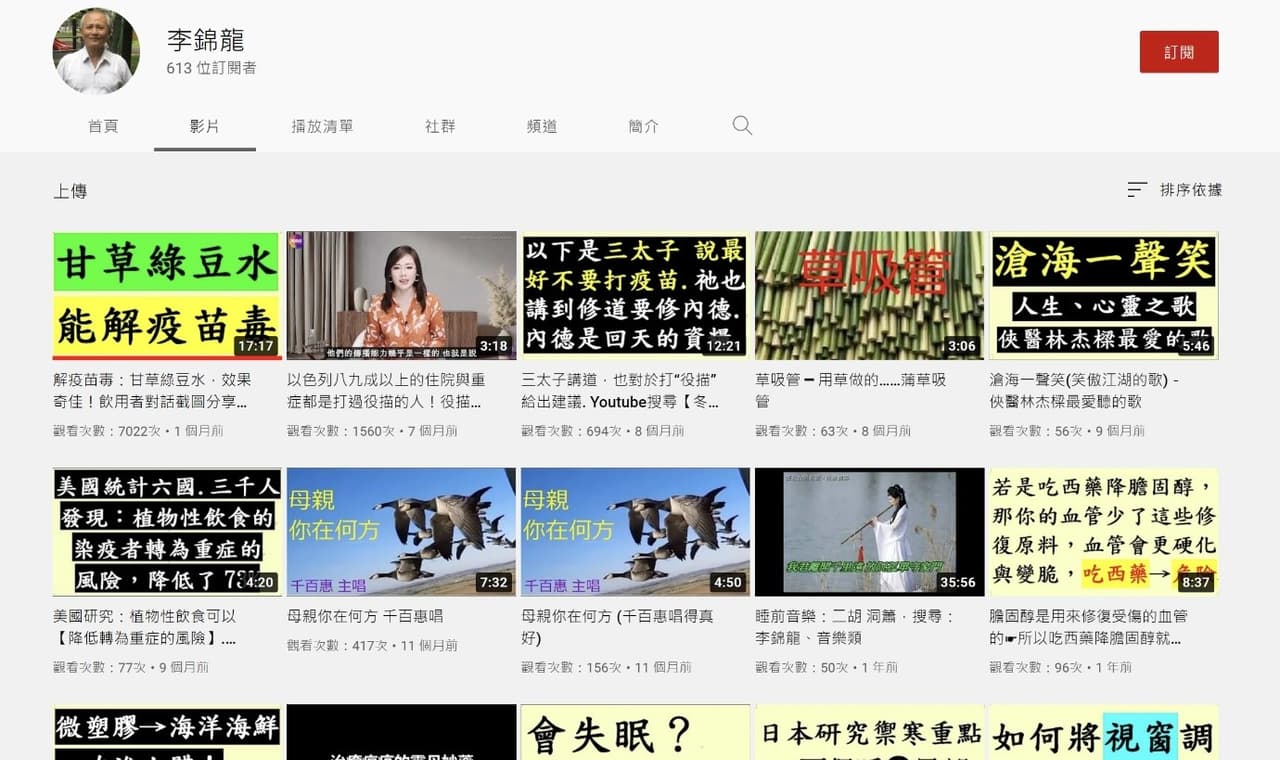
Task: Switch to the 播放清單 tab
Action: pos(322,126)
